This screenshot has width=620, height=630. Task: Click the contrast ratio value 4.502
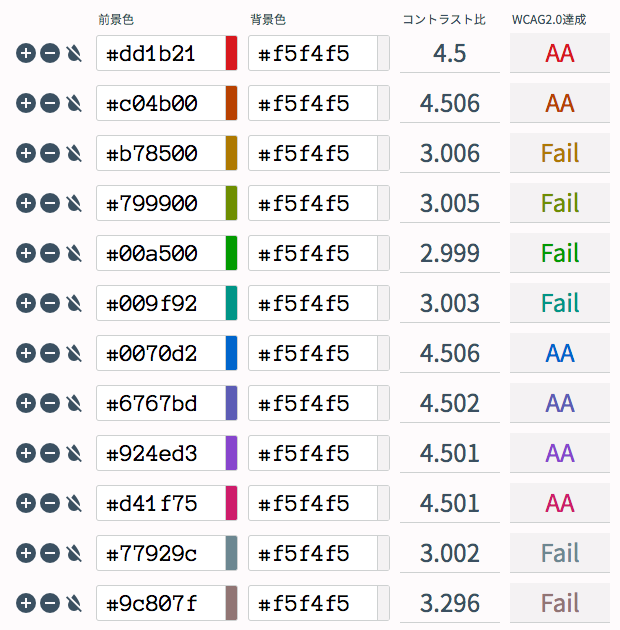(x=450, y=403)
